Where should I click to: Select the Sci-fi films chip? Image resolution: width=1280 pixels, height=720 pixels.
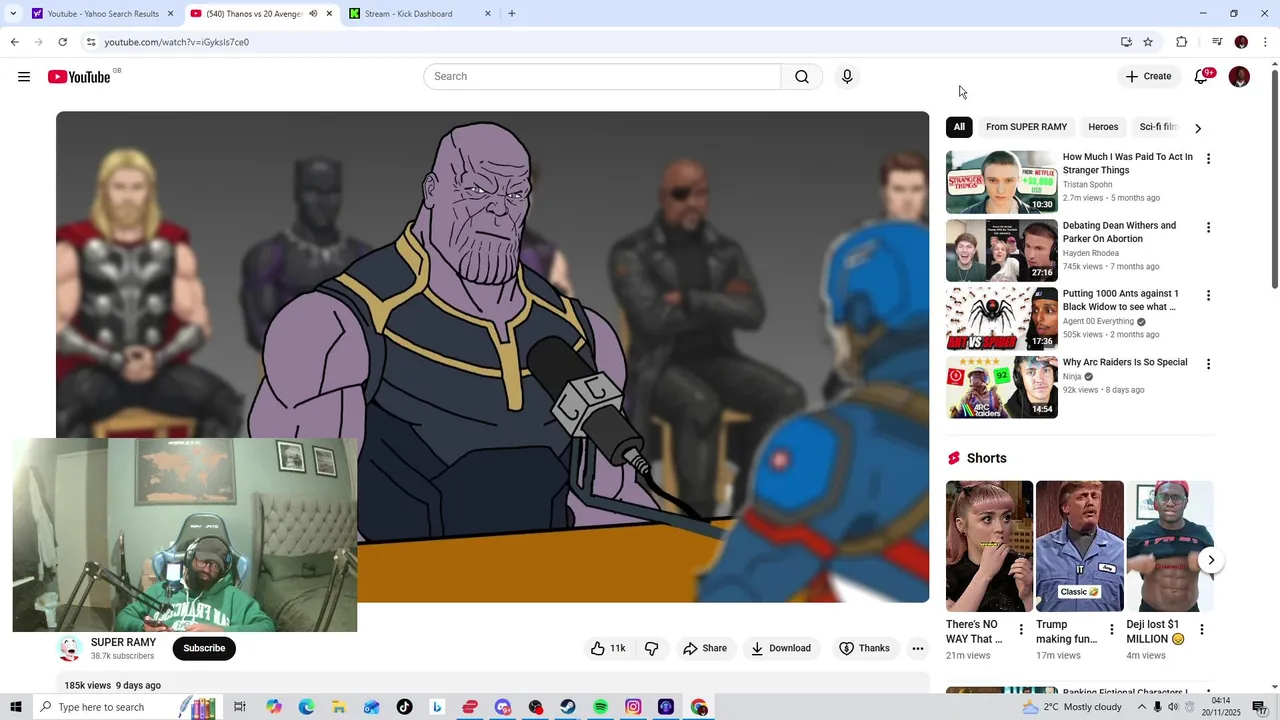1159,127
